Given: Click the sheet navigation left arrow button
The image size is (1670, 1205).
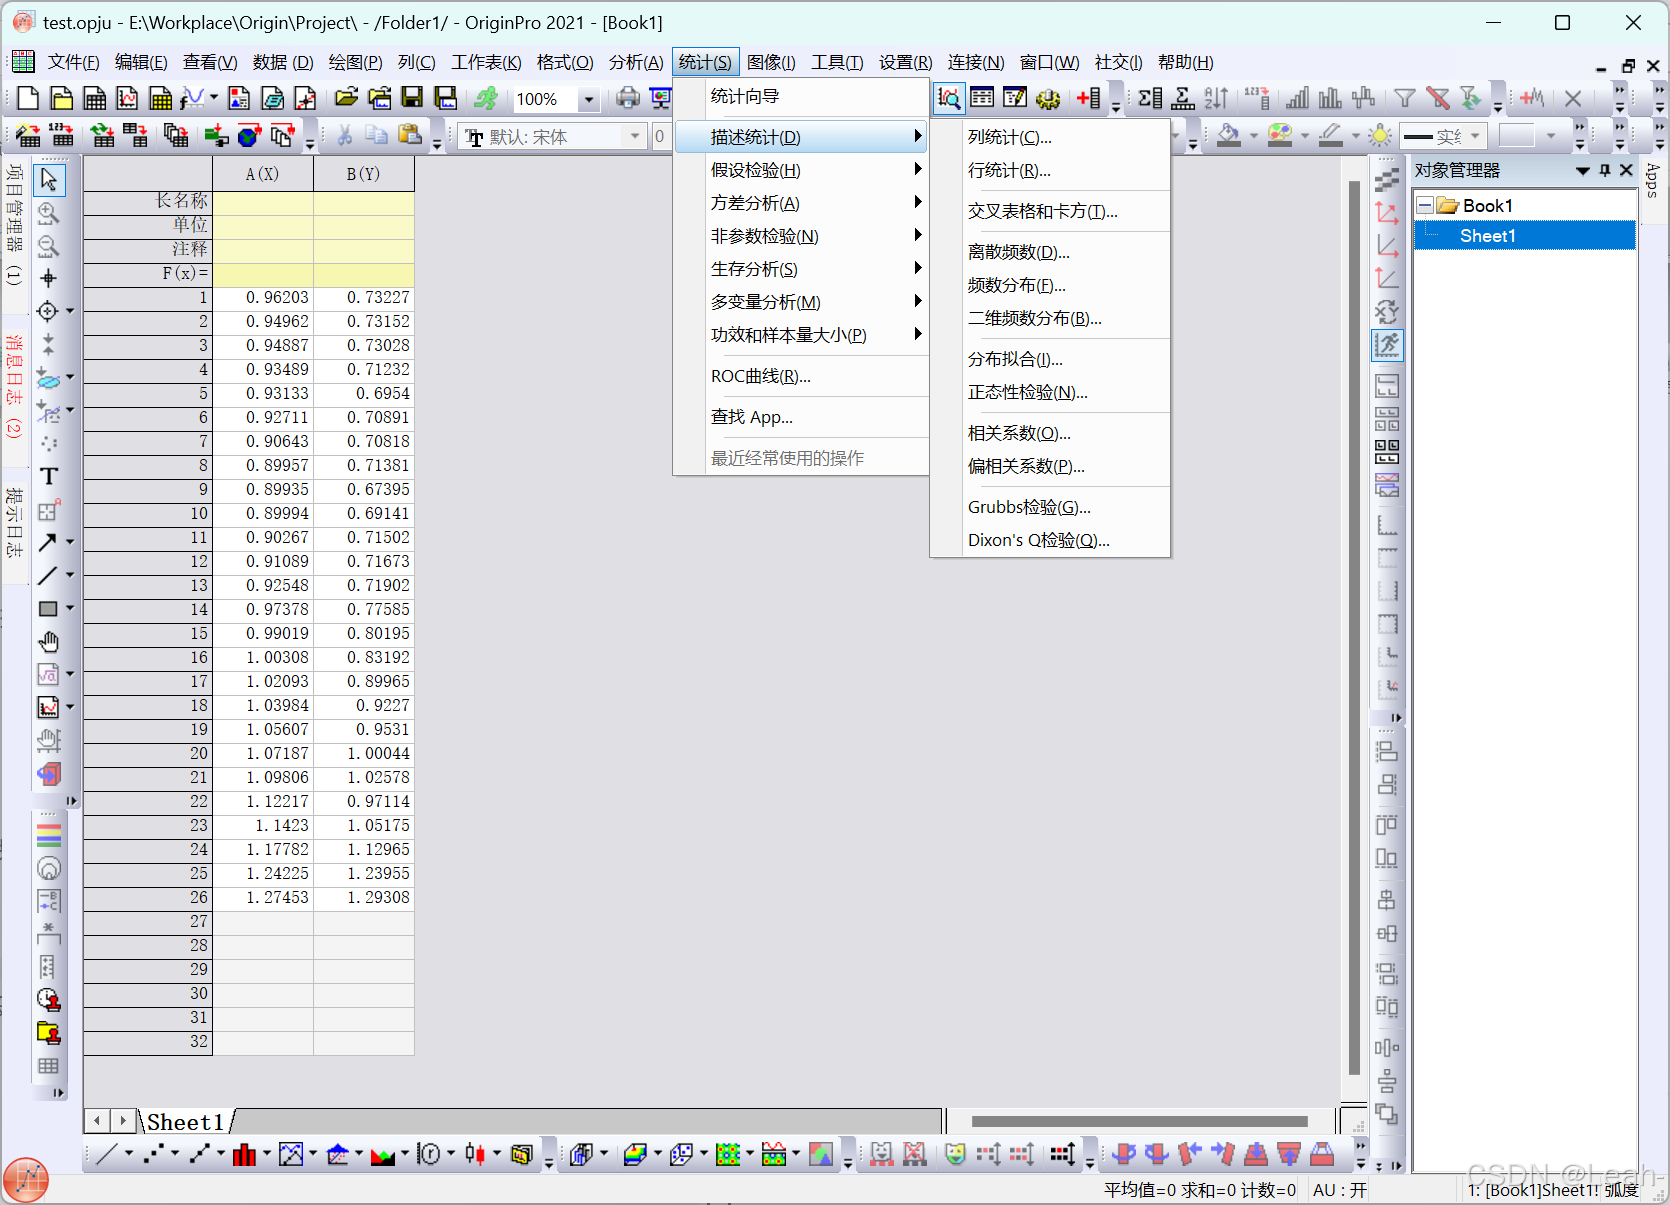Looking at the screenshot, I should pos(96,1121).
